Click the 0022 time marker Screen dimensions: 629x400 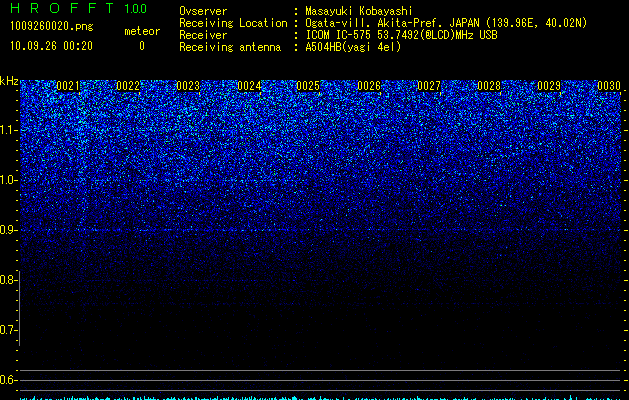pos(128,86)
